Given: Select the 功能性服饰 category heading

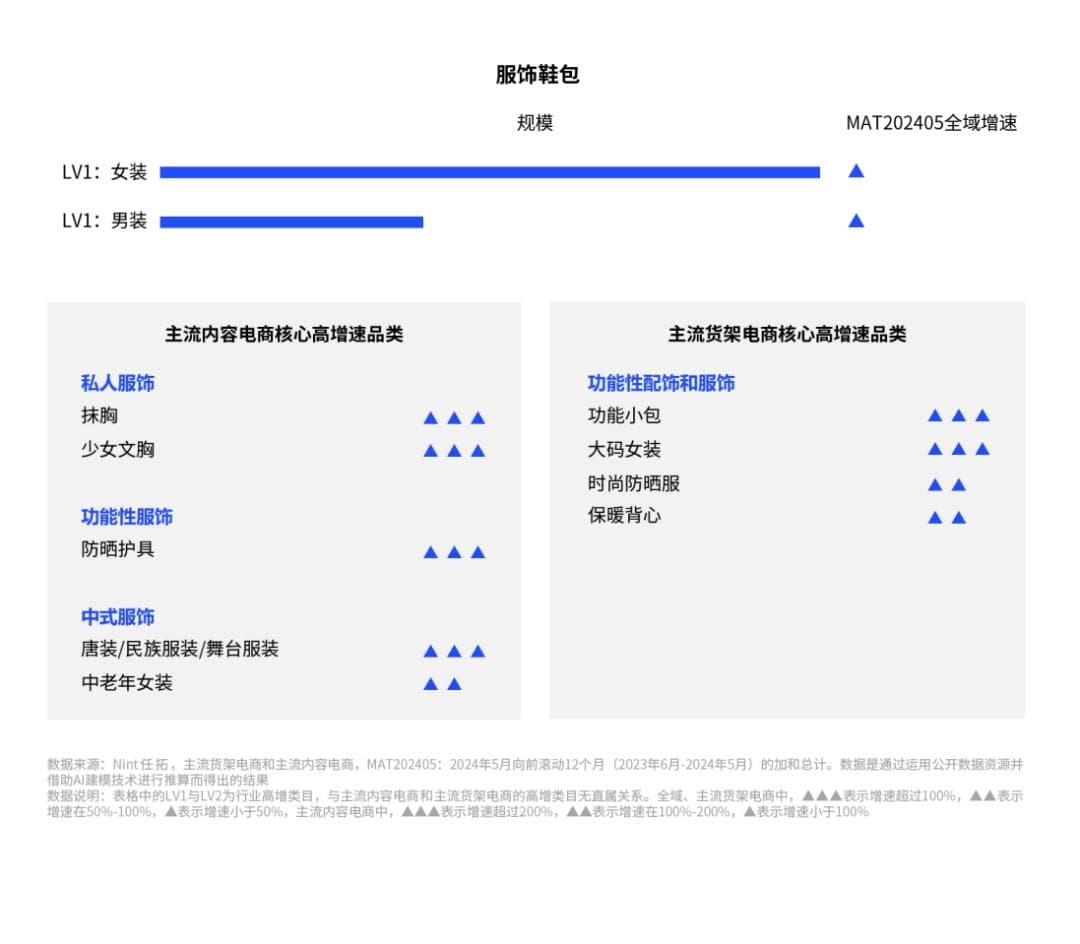Looking at the screenshot, I should [x=126, y=517].
